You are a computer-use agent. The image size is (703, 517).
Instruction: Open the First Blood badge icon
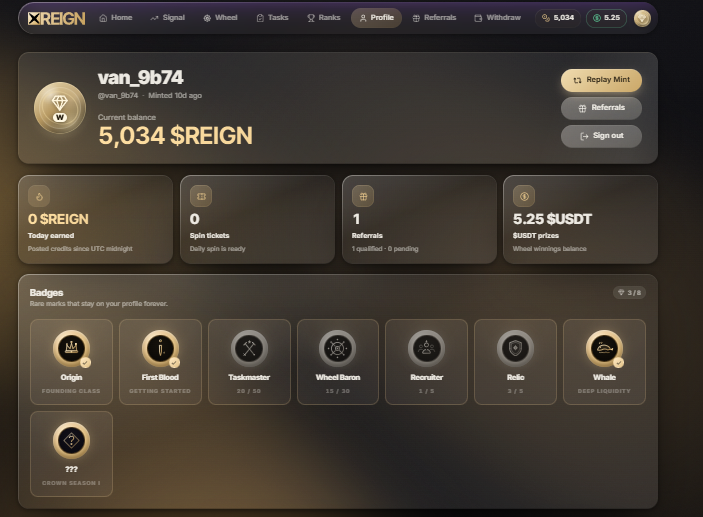(161, 348)
